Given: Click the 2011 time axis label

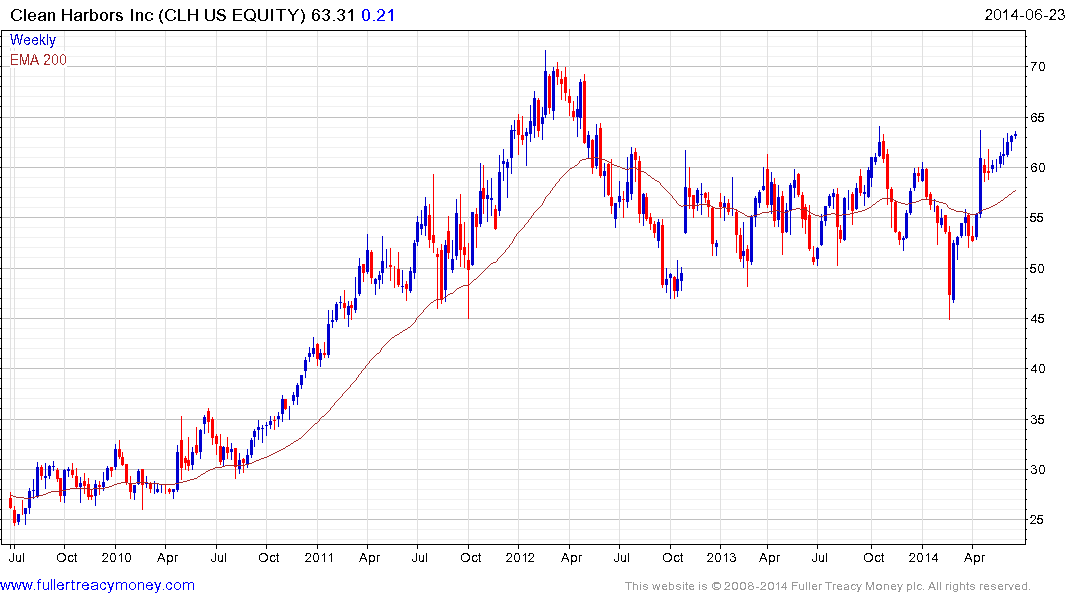Looking at the screenshot, I should [x=318, y=557].
